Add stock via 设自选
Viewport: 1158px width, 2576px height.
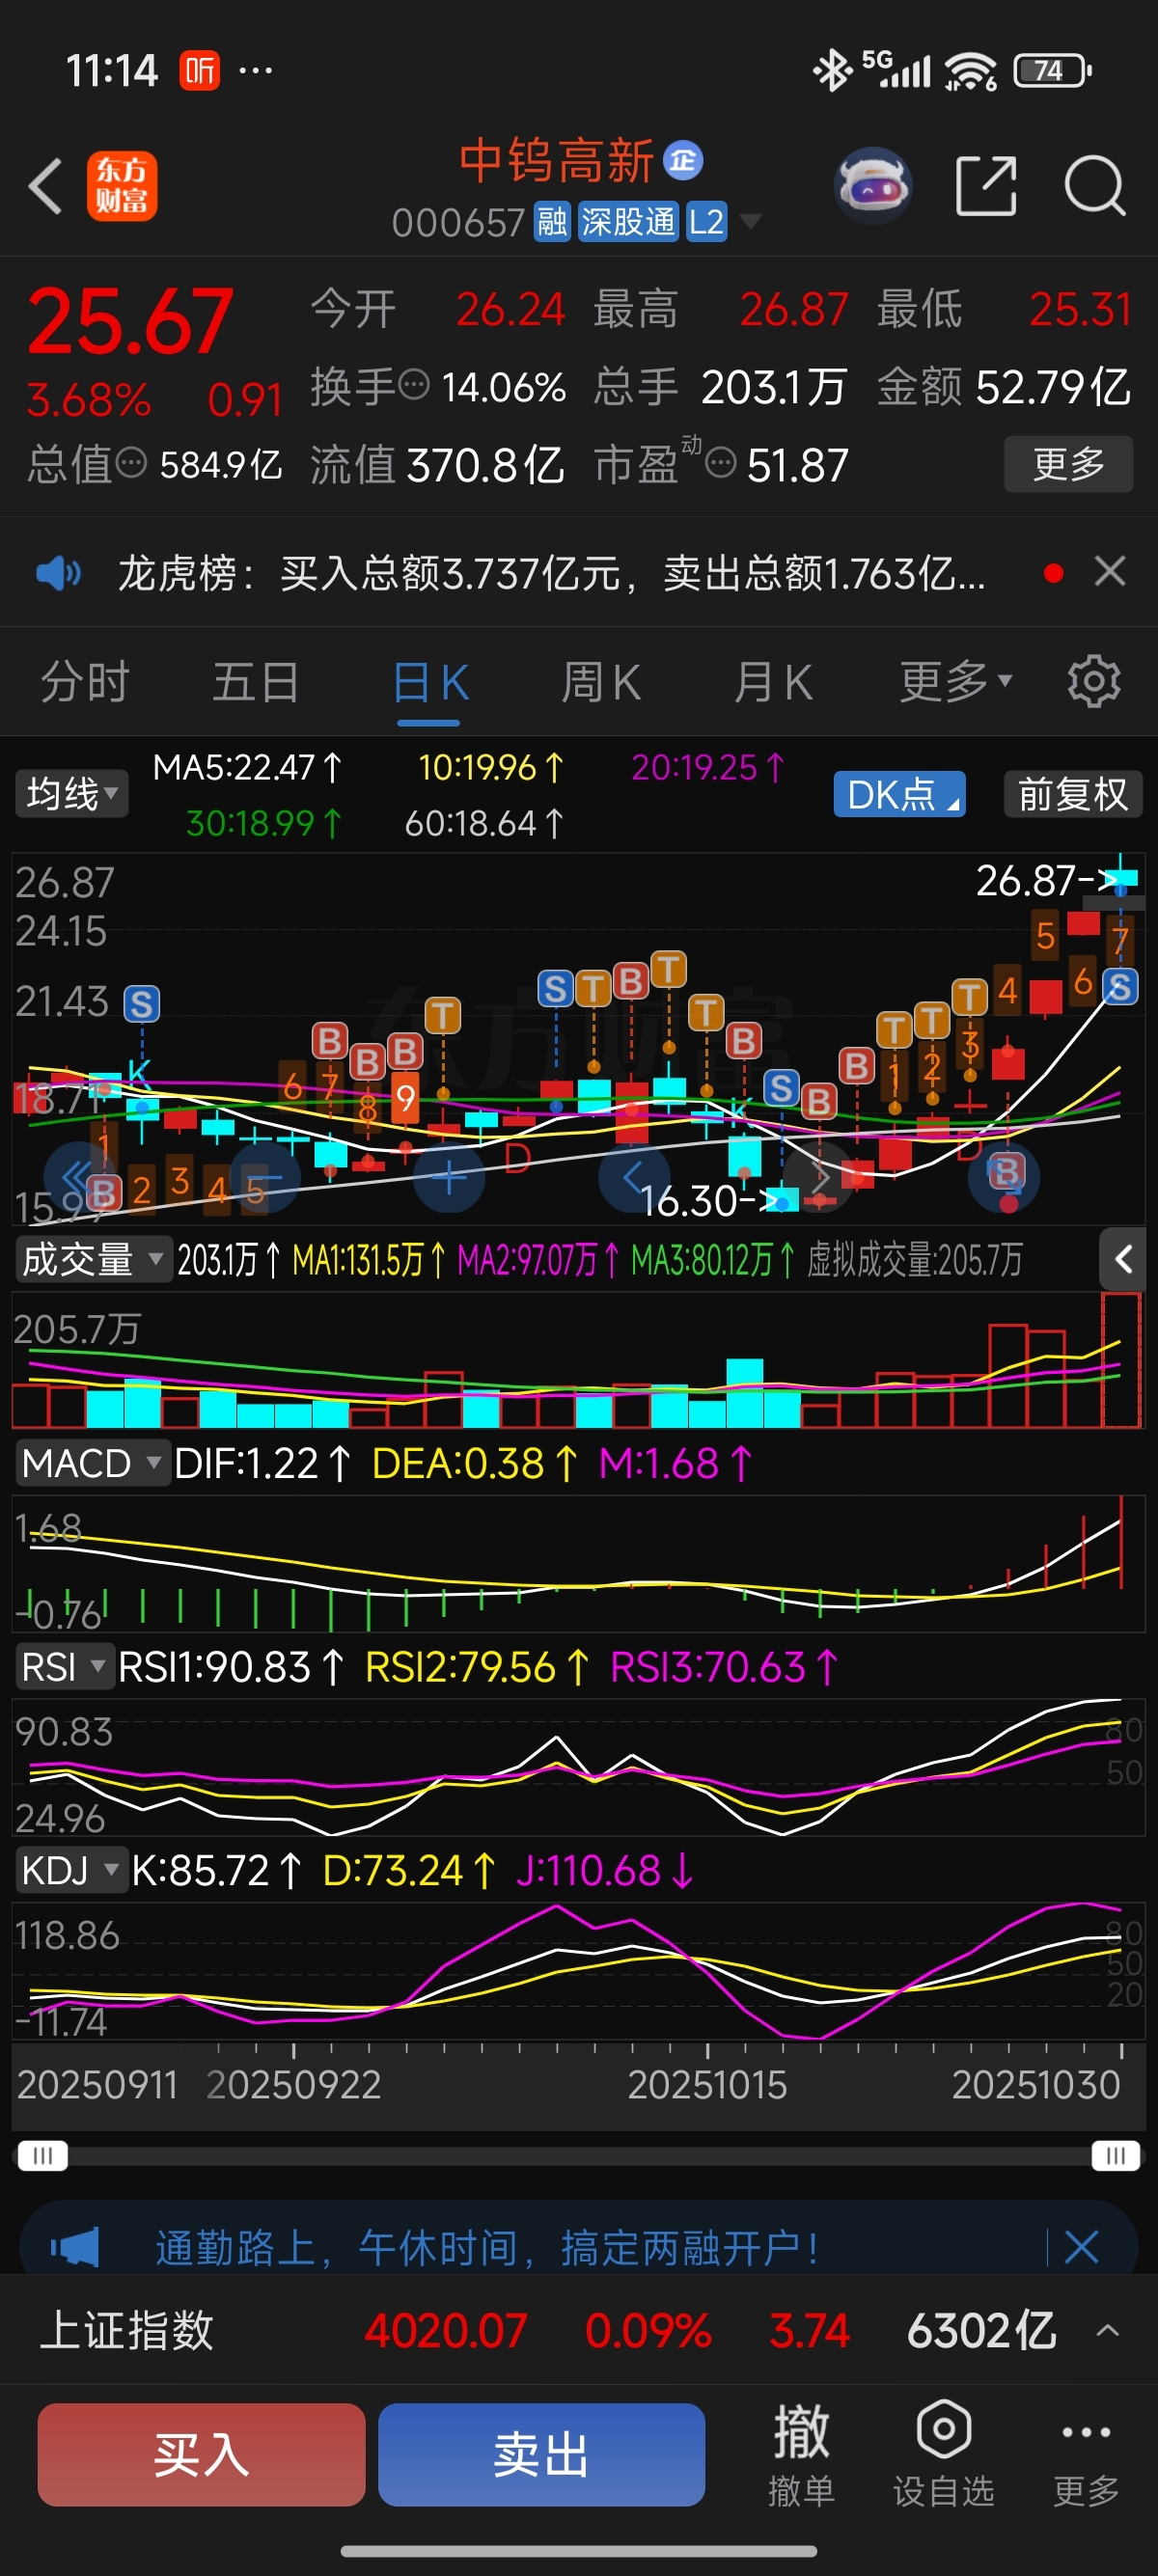(944, 2455)
